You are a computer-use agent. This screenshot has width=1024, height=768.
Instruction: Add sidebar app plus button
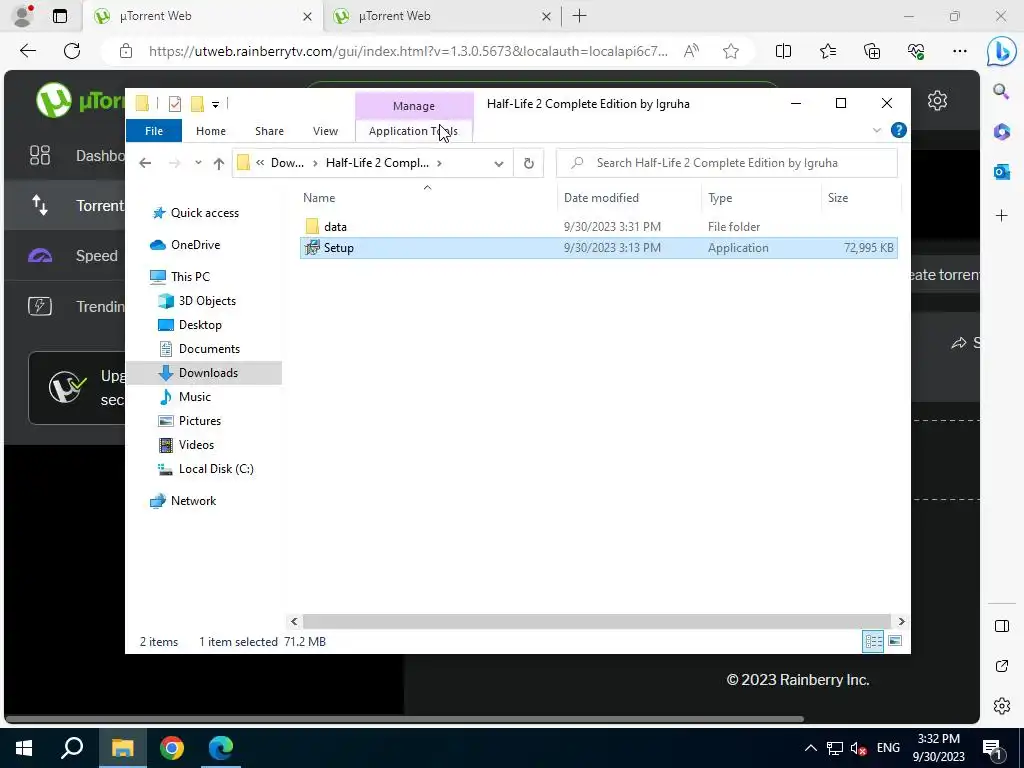pyautogui.click(x=1001, y=215)
